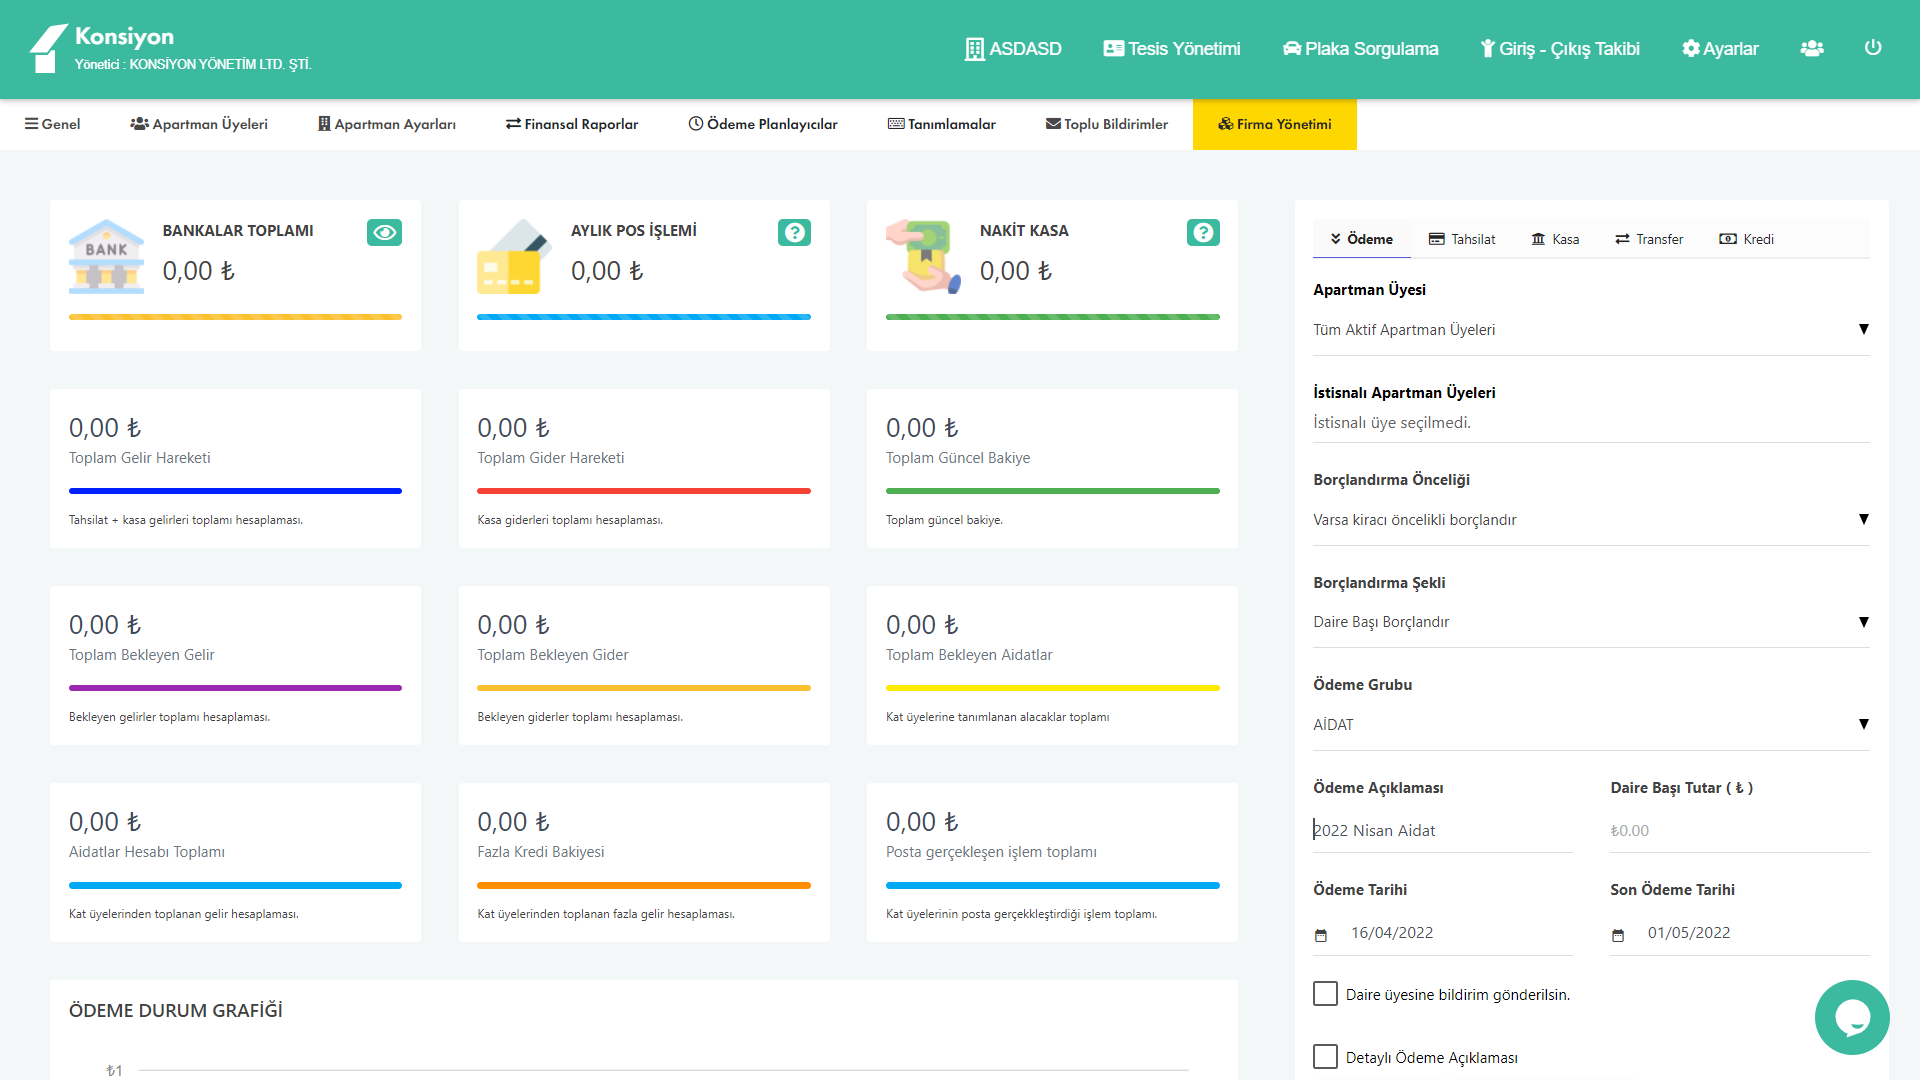Screen dimensions: 1920x1080
Task: Click calendar icon beside Ödeme Tarihi
Action: coord(1321,935)
